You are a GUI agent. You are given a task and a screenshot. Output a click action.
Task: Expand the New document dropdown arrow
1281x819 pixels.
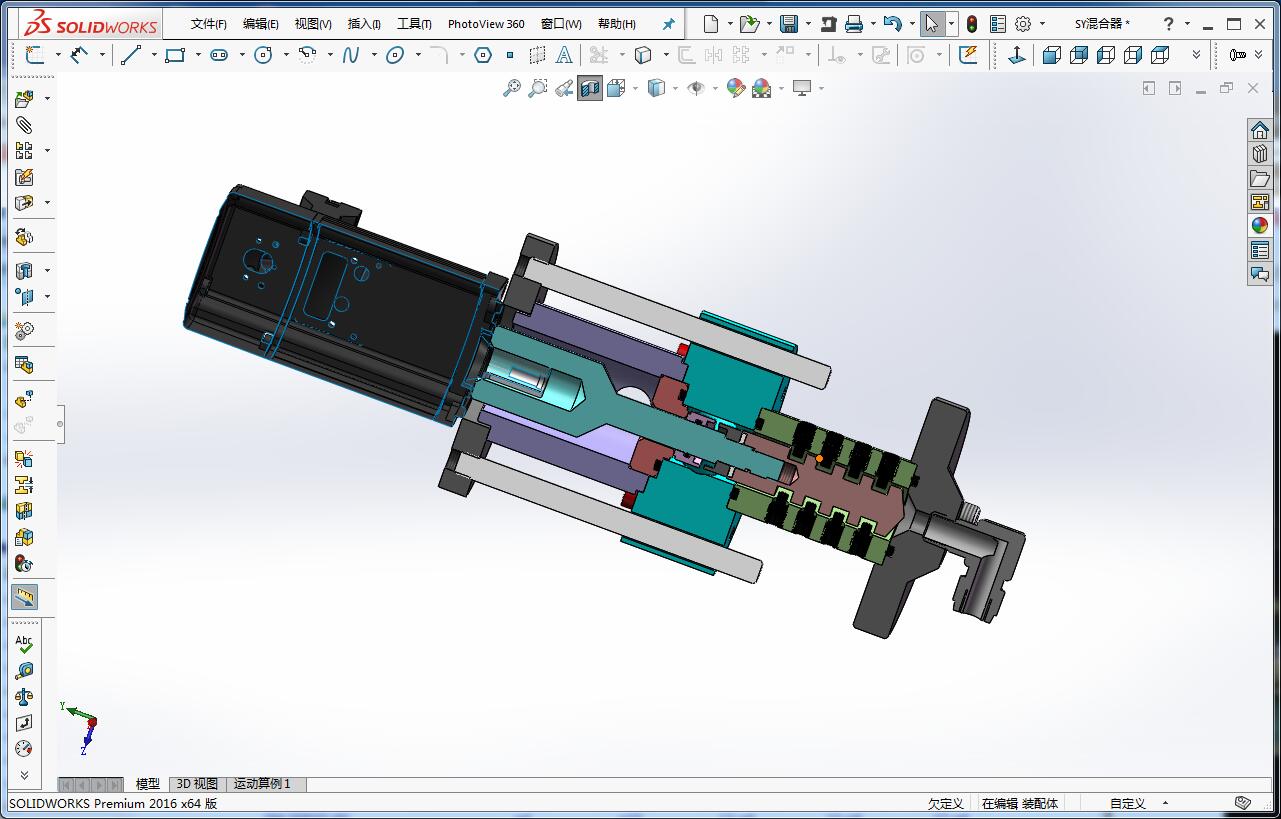click(x=730, y=24)
